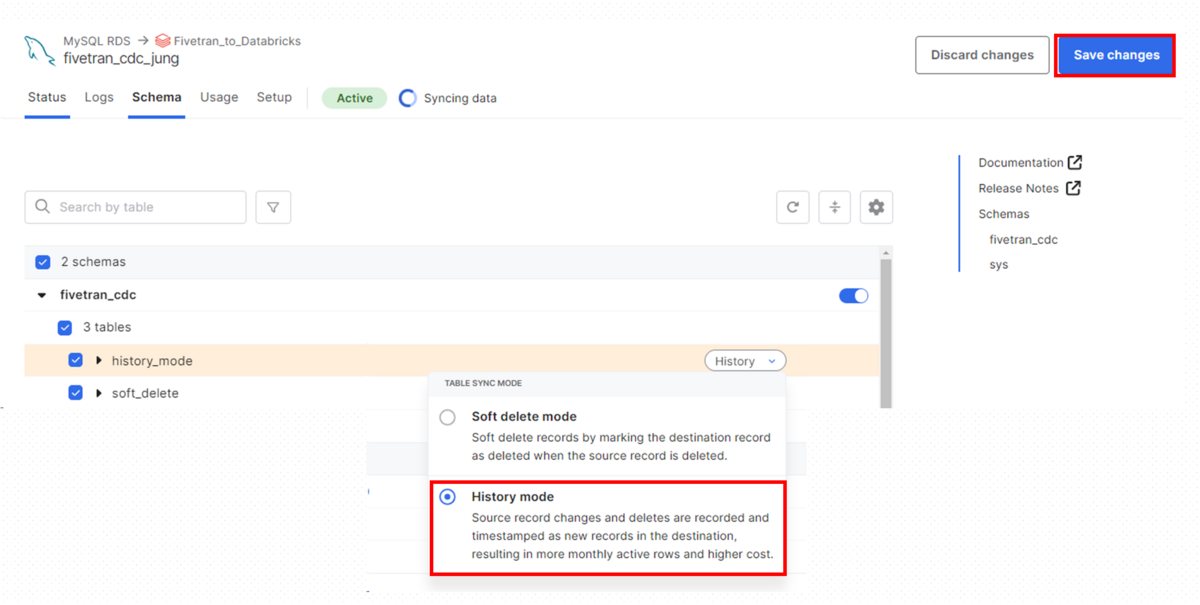
Task: Click the MySQL RDS breadcrumb text
Action: pyautogui.click(x=97, y=41)
